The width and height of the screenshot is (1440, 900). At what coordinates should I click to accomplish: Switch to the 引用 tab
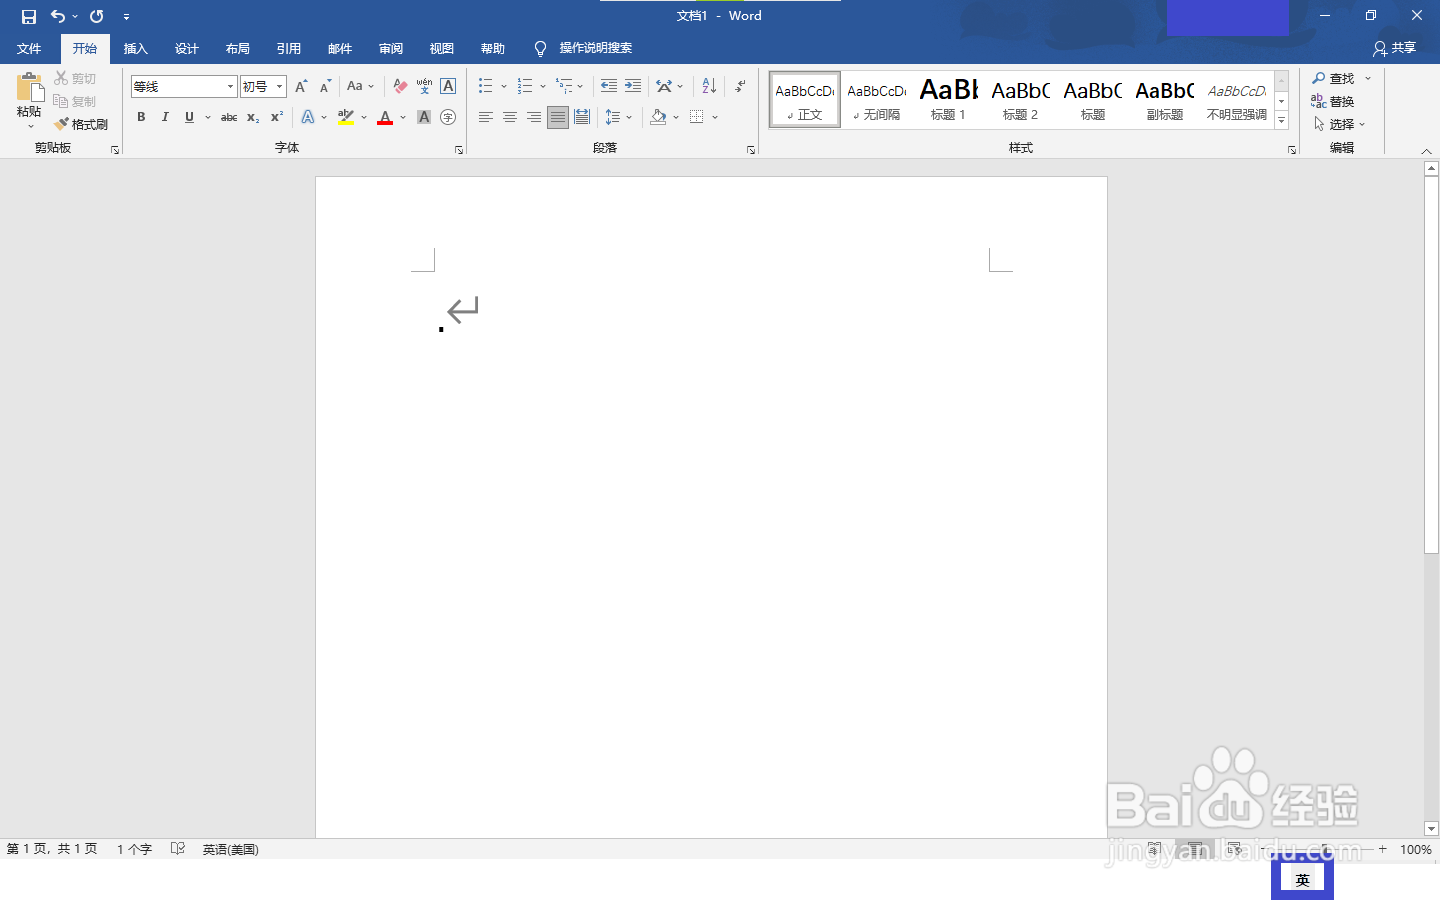coord(289,48)
